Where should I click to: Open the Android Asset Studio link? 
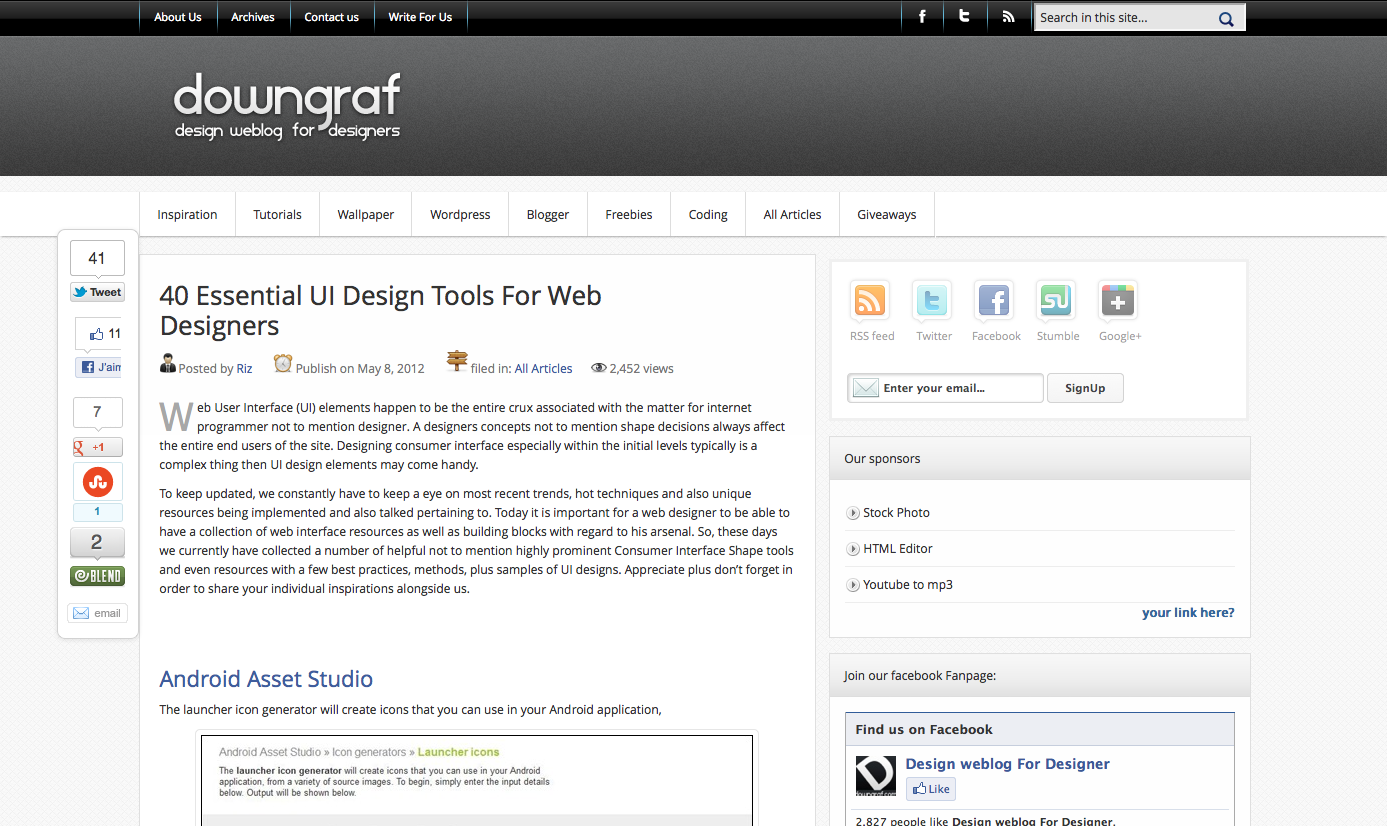click(266, 679)
